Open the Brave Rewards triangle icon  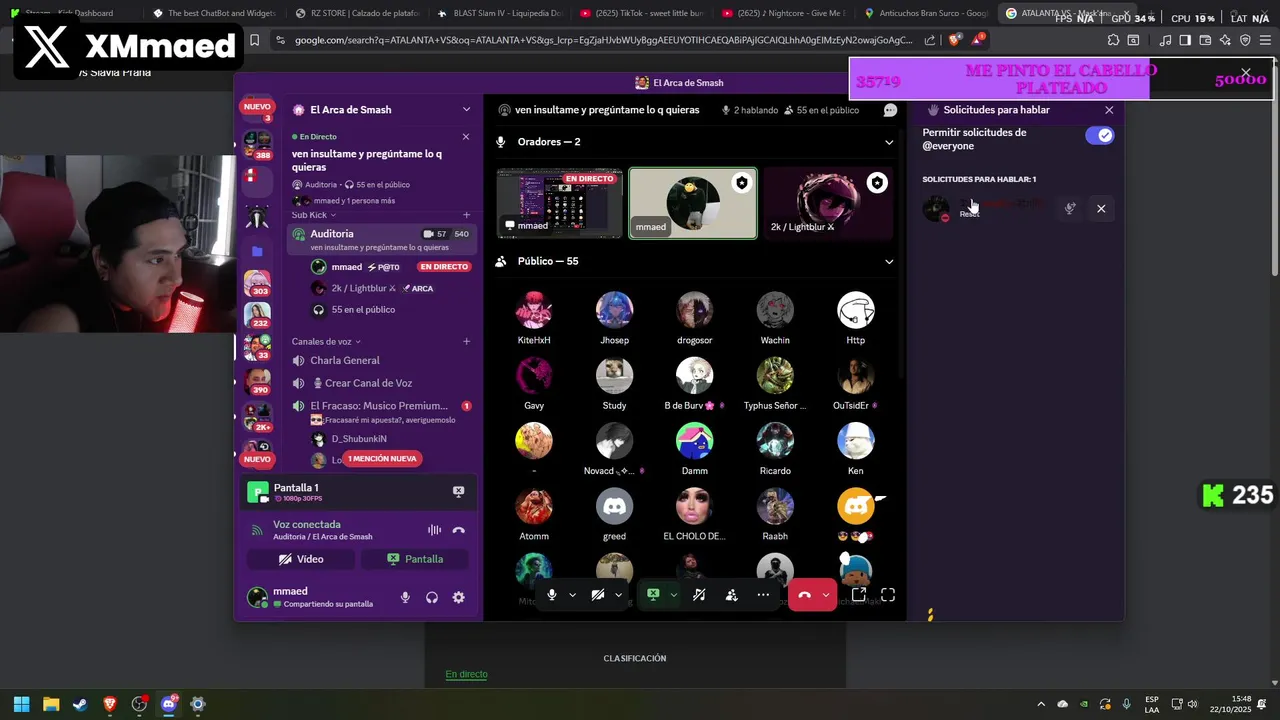[979, 40]
